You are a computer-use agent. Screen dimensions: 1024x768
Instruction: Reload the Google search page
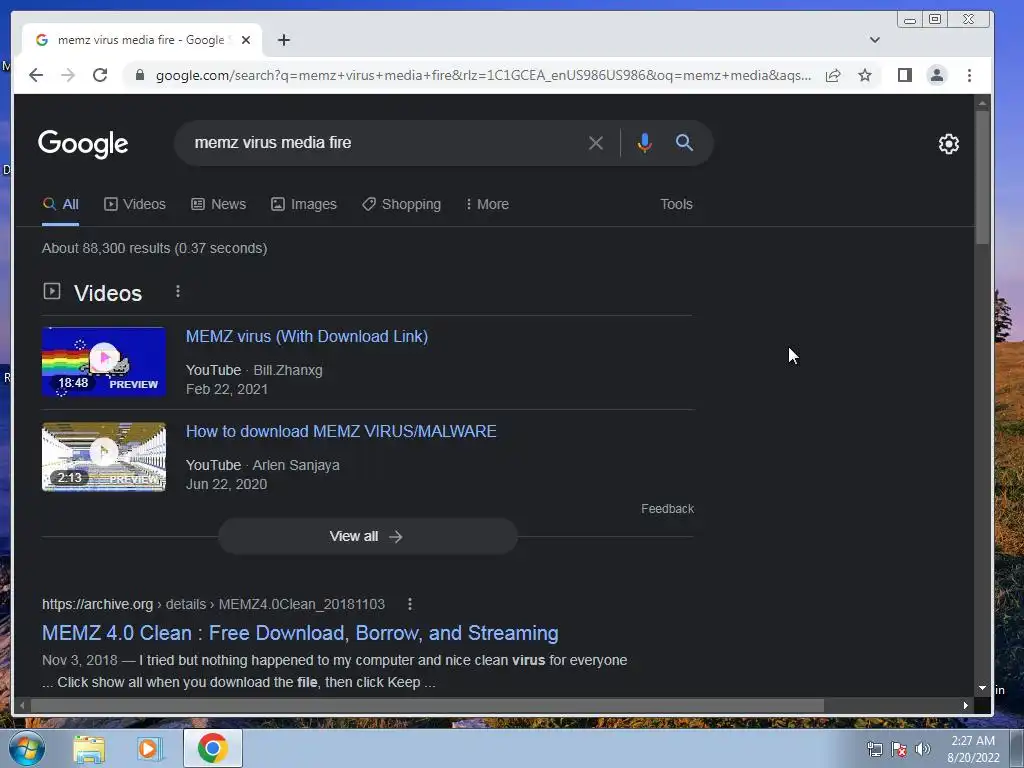tap(100, 75)
